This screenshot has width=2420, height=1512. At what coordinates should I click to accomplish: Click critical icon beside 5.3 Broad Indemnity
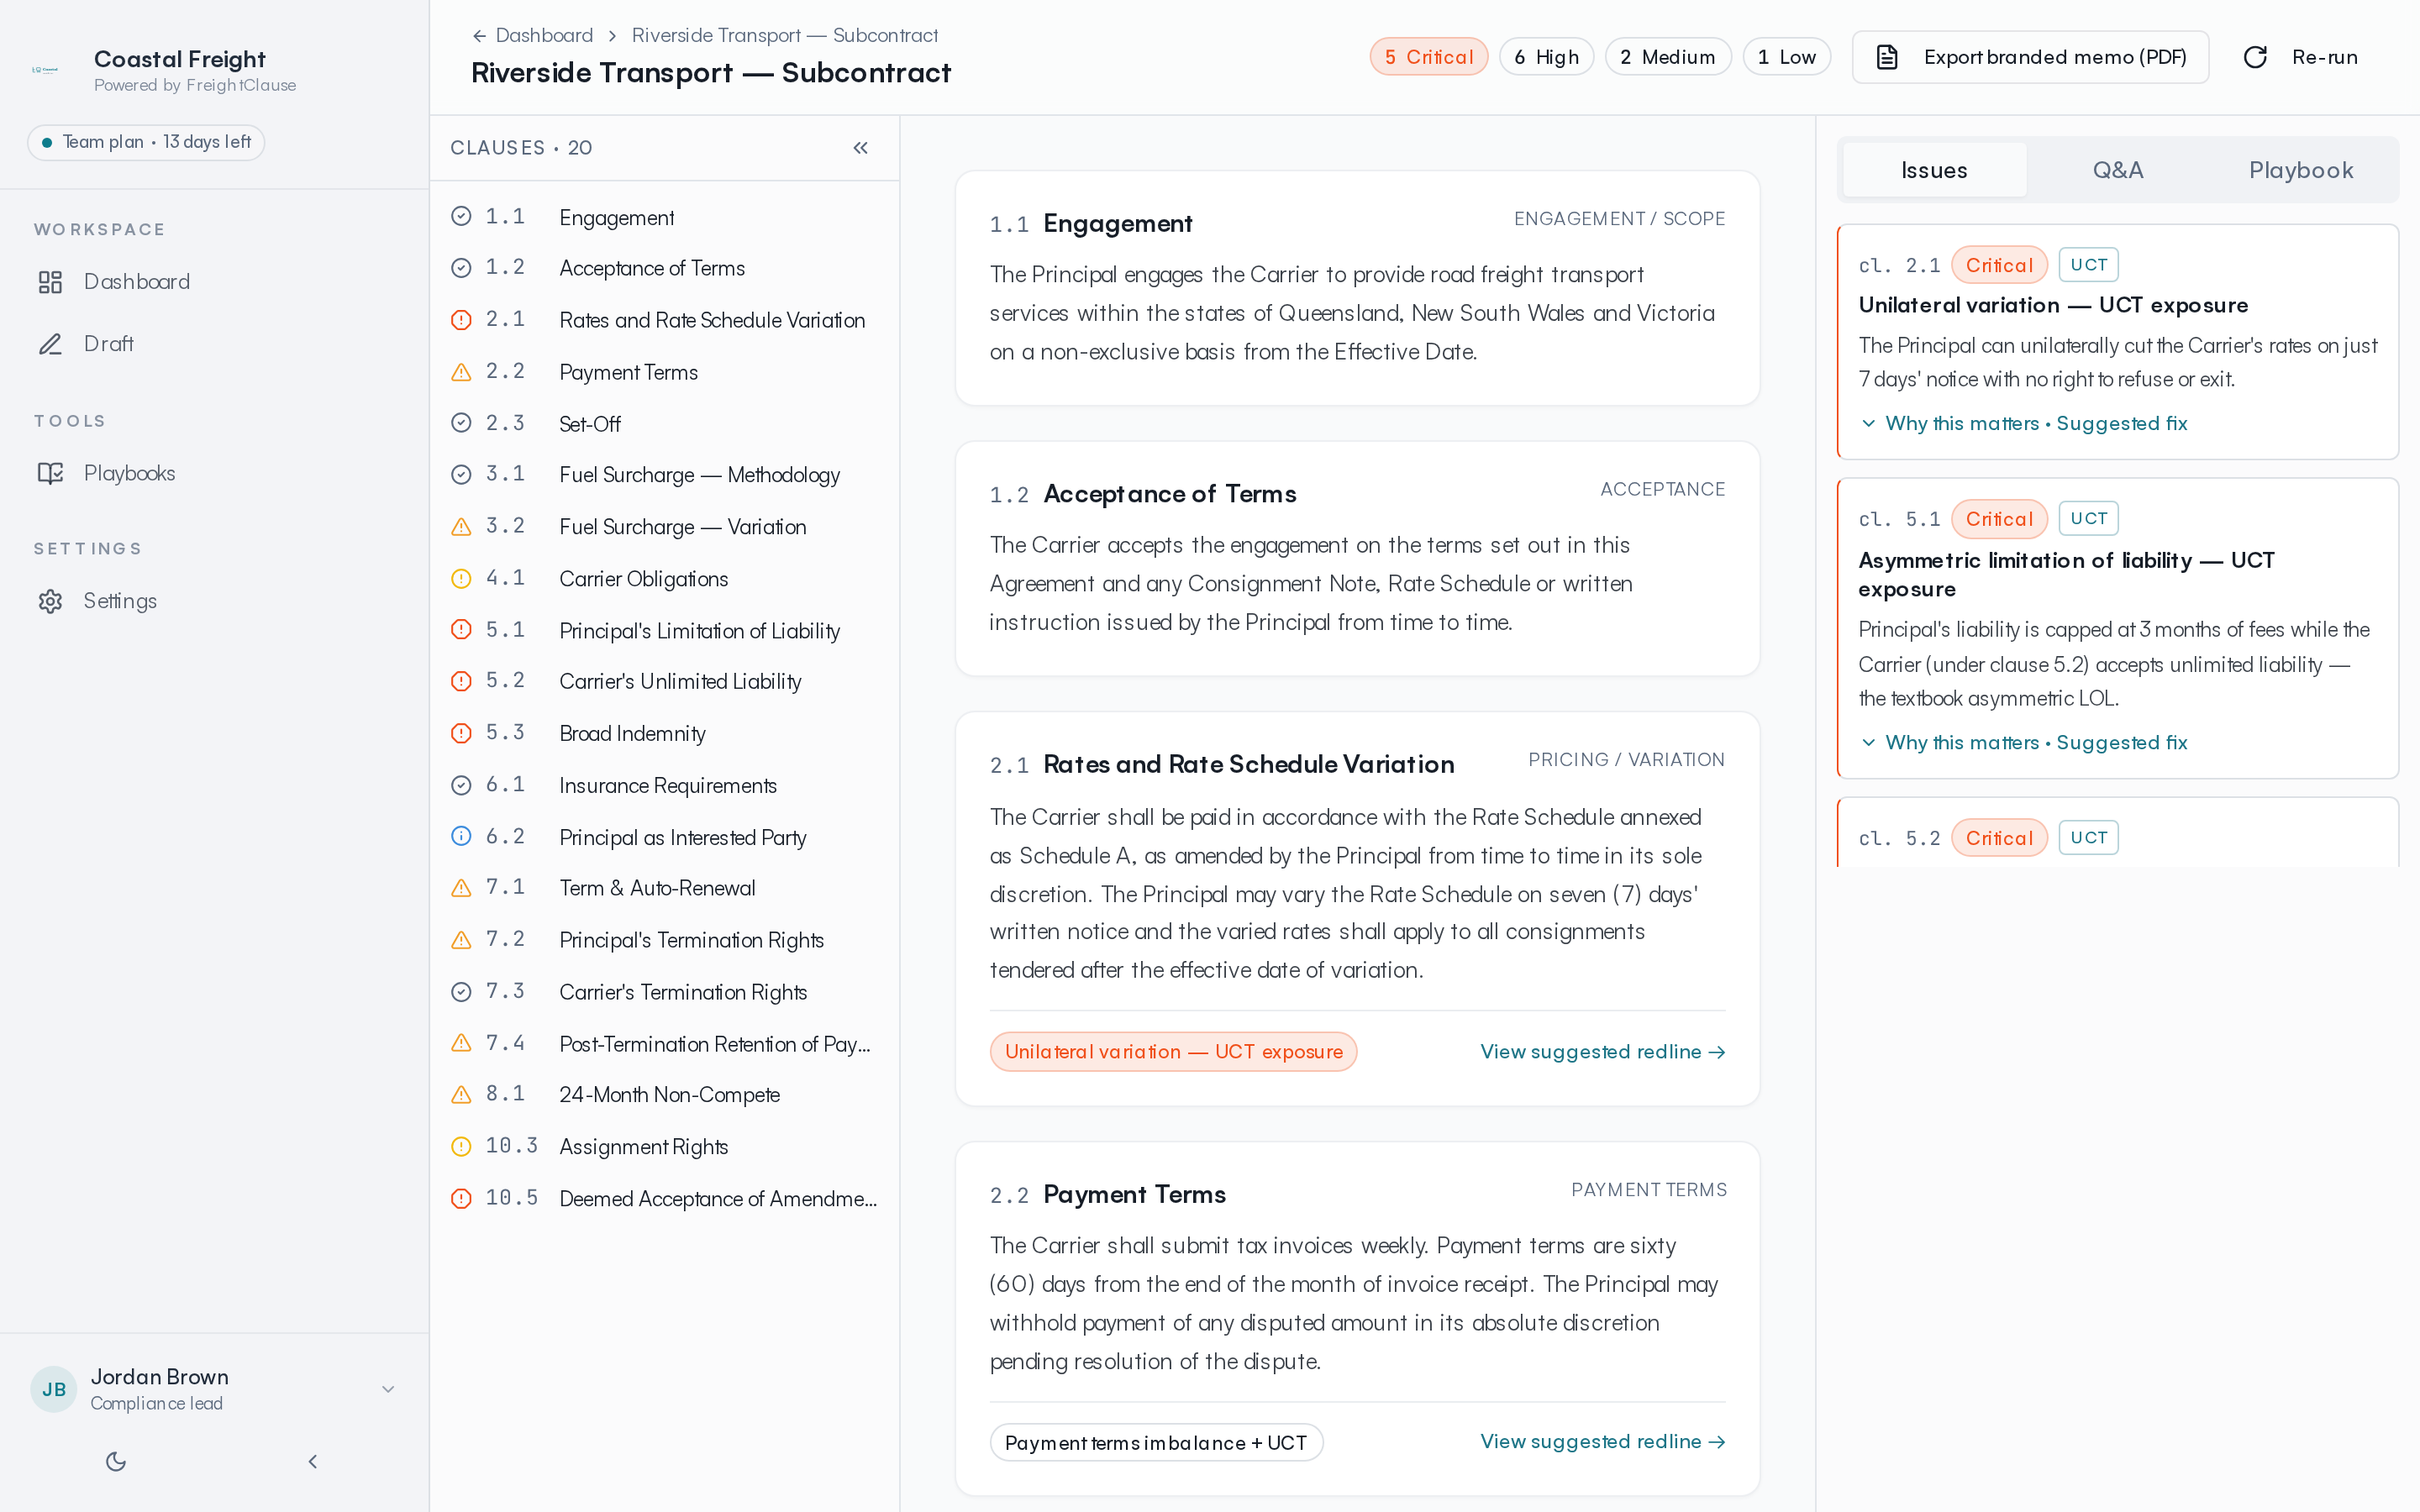tap(461, 733)
